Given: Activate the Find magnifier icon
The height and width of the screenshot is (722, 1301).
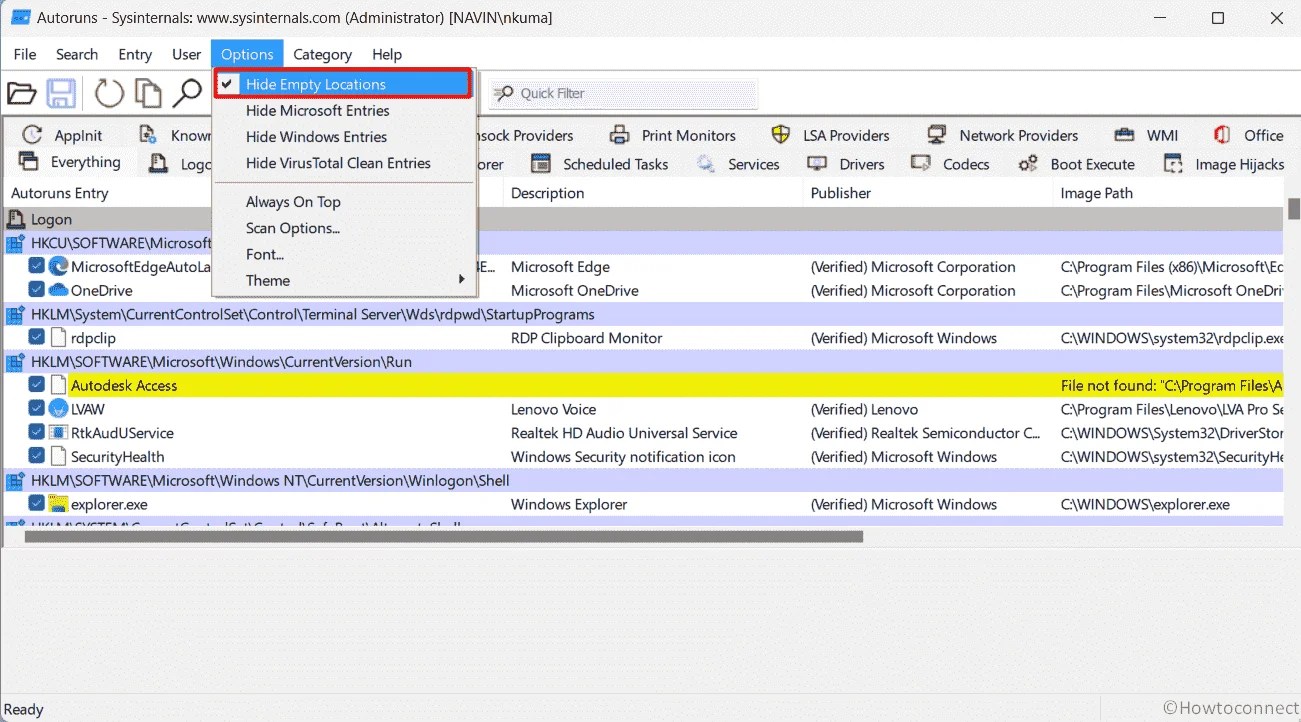Looking at the screenshot, I should click(186, 92).
